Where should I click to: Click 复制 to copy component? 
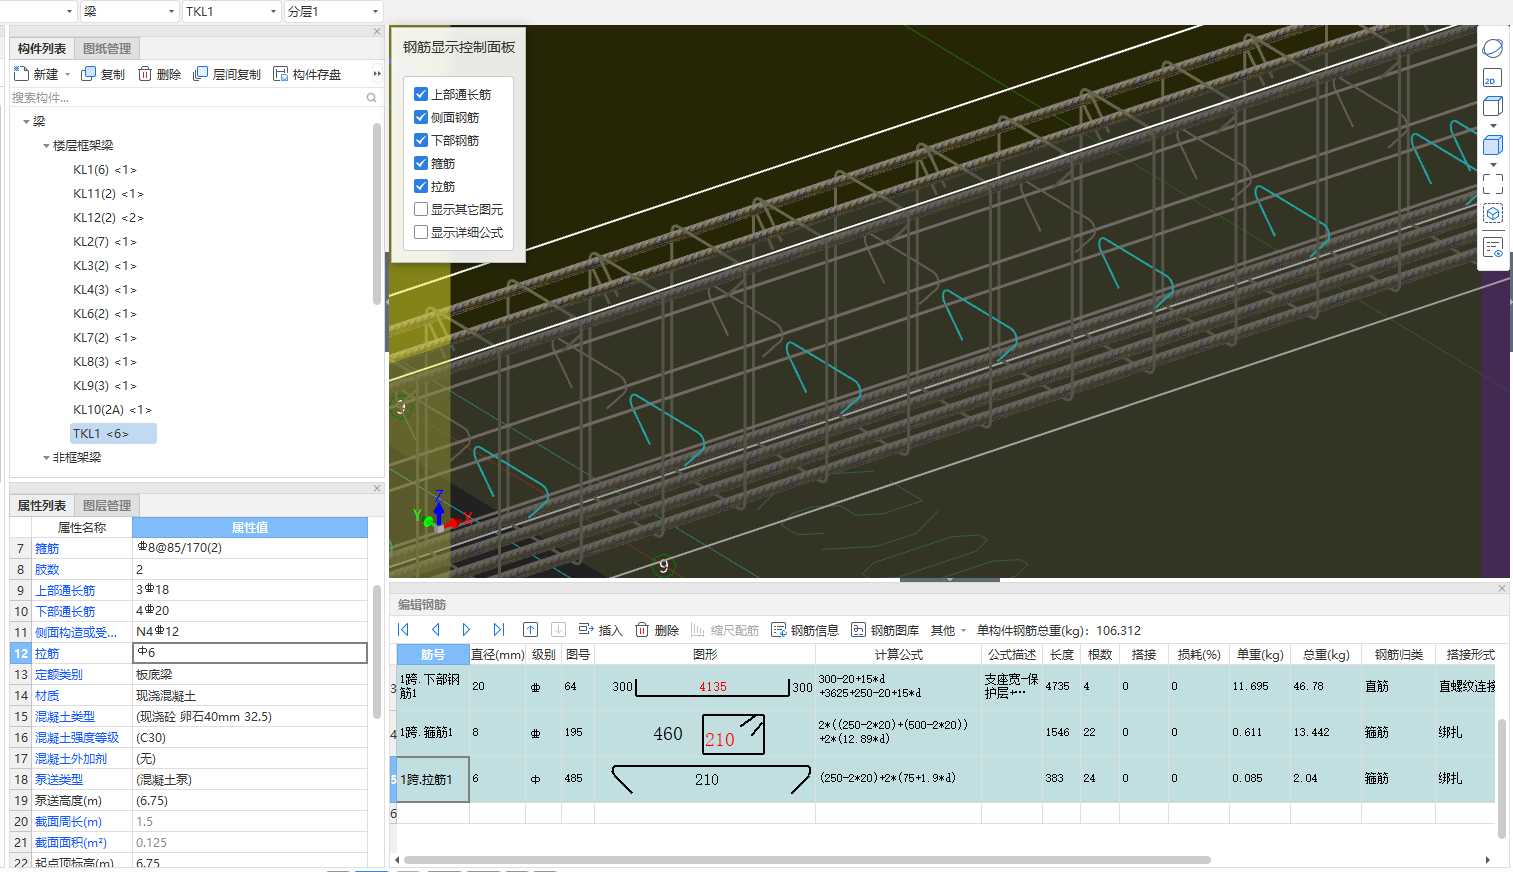point(103,74)
